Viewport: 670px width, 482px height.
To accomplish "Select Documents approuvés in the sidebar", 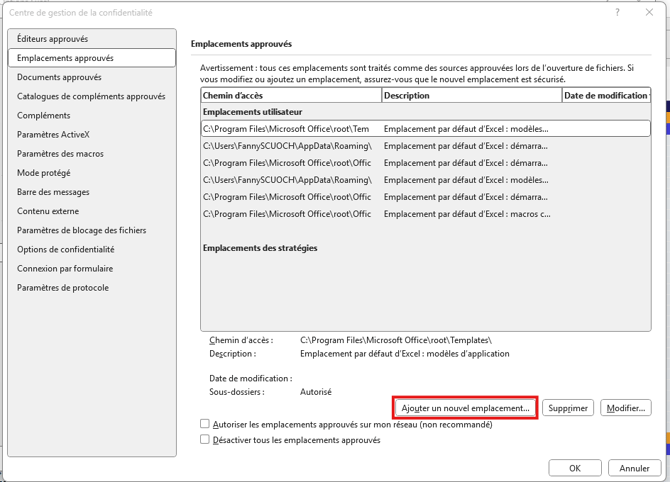I will point(59,77).
